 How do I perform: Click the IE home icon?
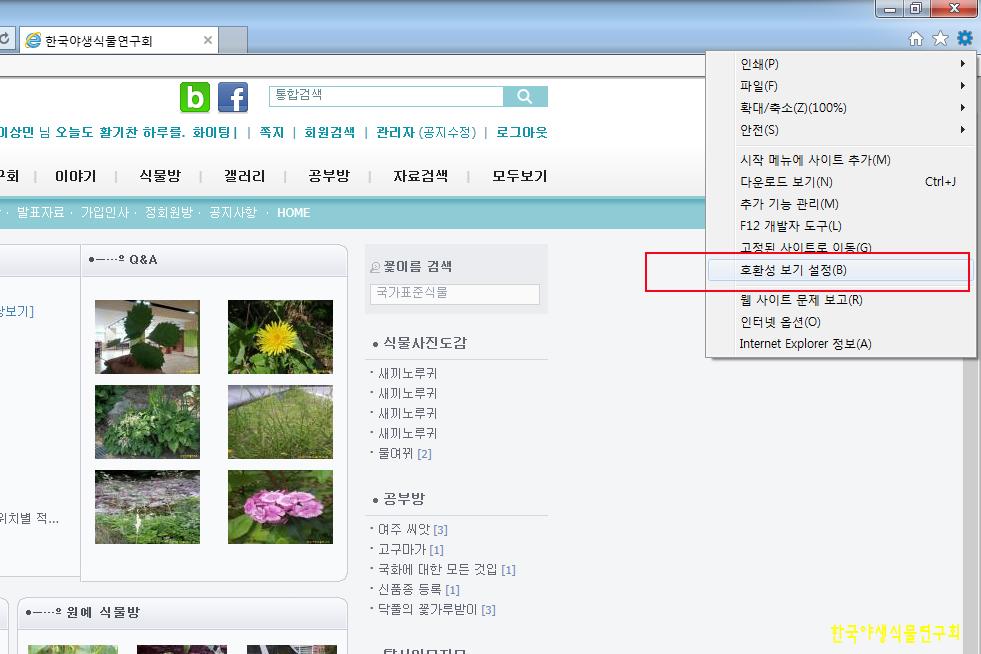point(915,39)
